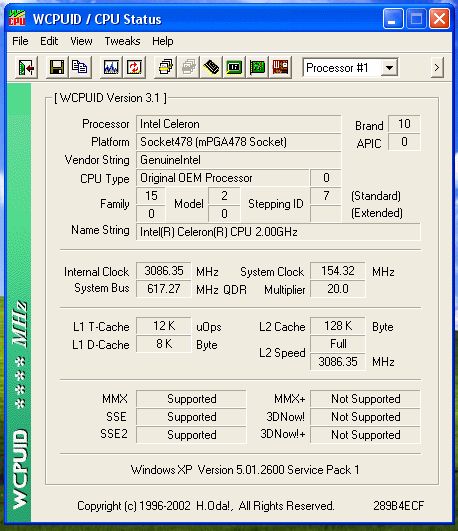Click the SSE Supported field

click(x=191, y=417)
